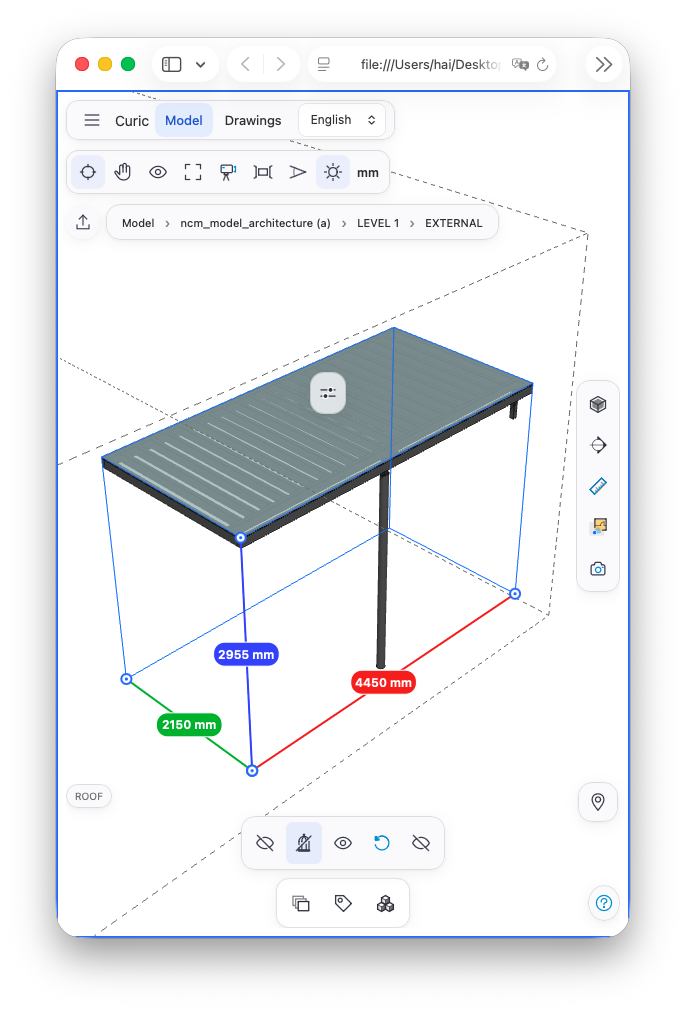
Task: Click the first crossed-eye hide icon
Action: (265, 843)
